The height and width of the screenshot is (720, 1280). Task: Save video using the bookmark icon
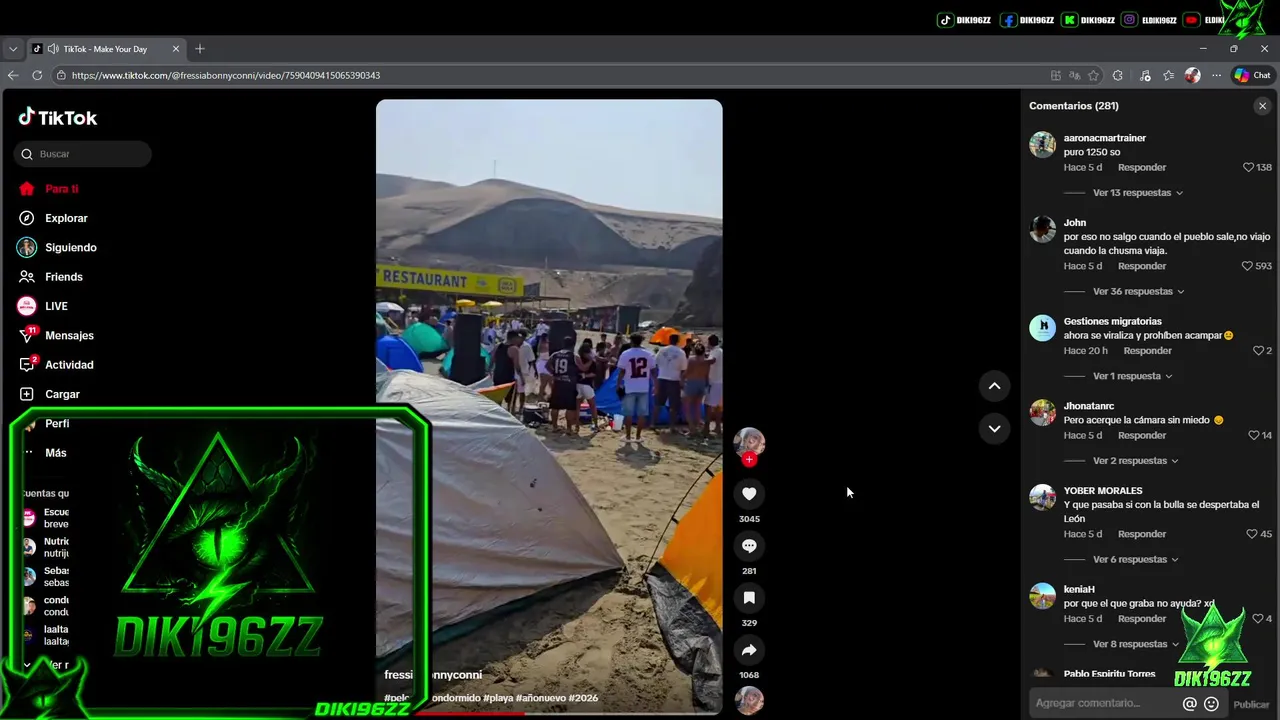point(749,598)
